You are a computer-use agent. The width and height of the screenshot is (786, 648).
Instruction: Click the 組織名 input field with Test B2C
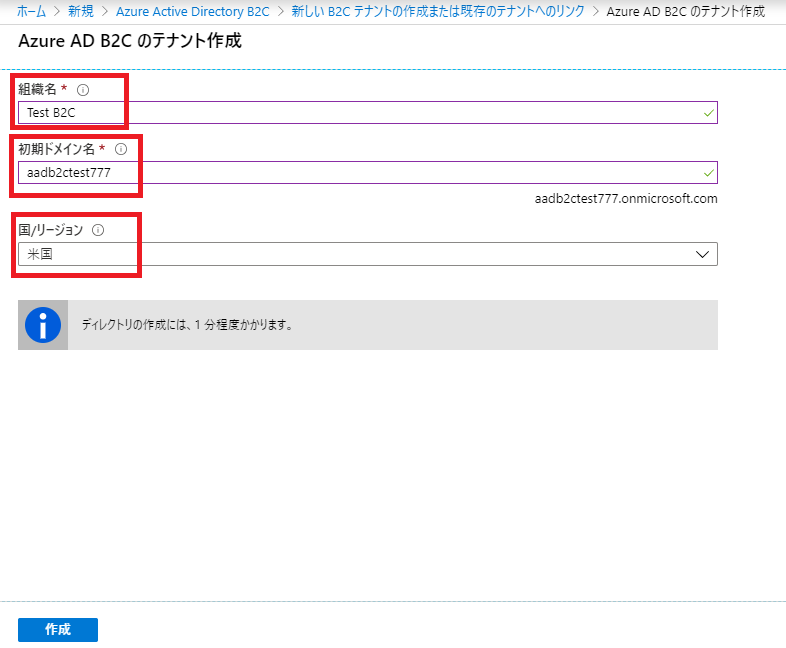pyautogui.click(x=368, y=113)
